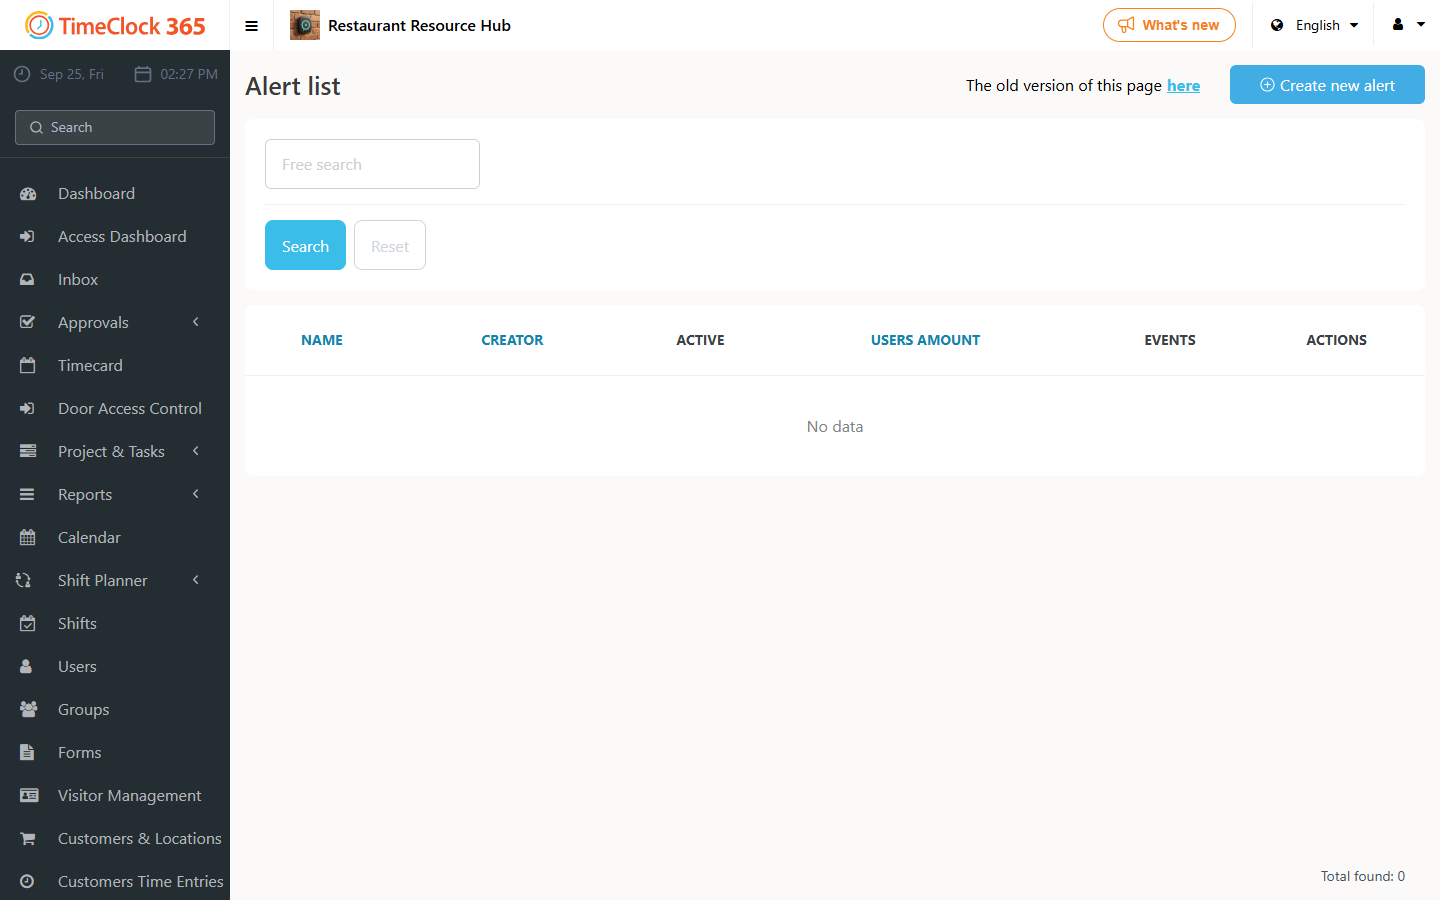
Task: Open the user account profile icon
Action: coord(1398,25)
